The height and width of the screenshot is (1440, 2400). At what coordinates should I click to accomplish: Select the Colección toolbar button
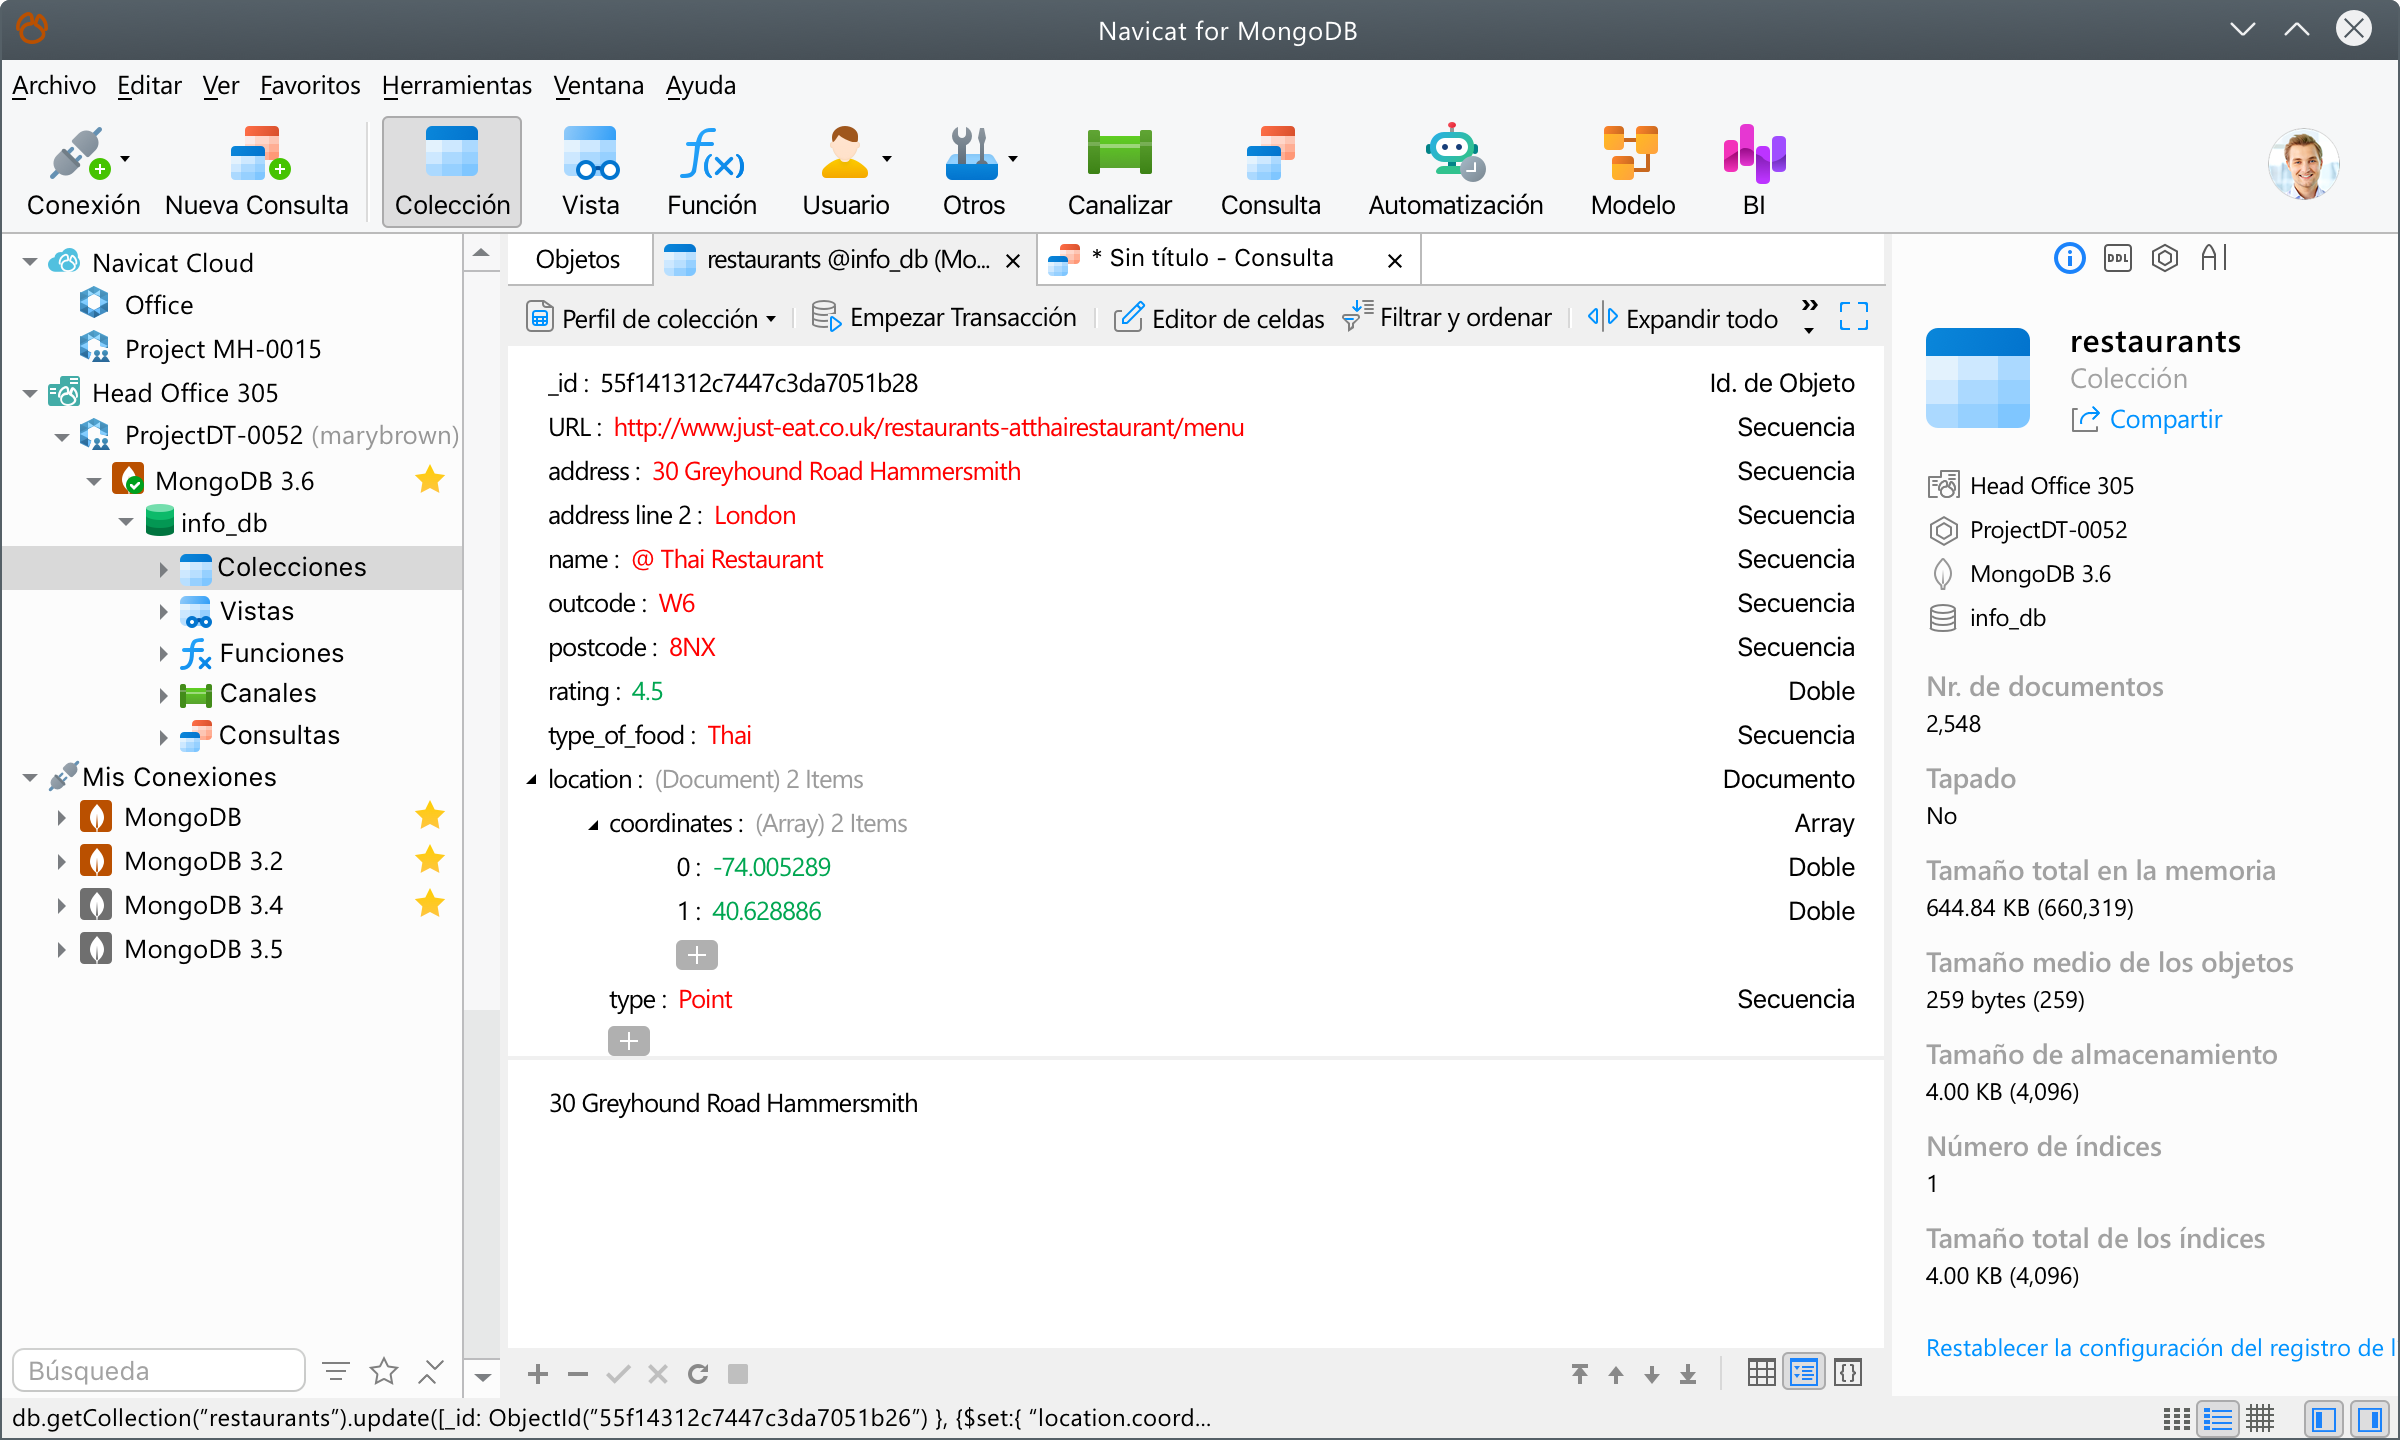(x=452, y=171)
